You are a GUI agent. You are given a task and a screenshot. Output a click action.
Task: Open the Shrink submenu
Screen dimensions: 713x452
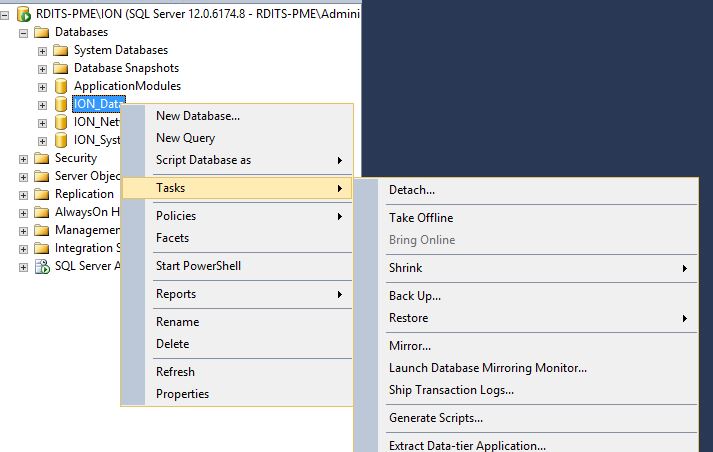(405, 268)
